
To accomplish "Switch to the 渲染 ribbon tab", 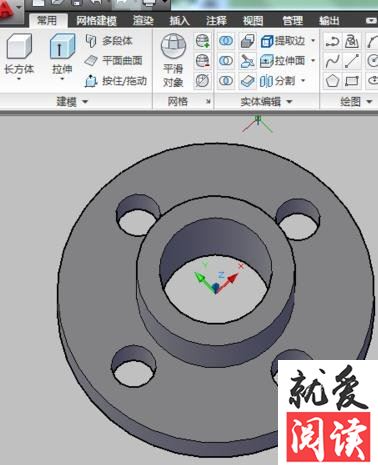I will coord(143,21).
